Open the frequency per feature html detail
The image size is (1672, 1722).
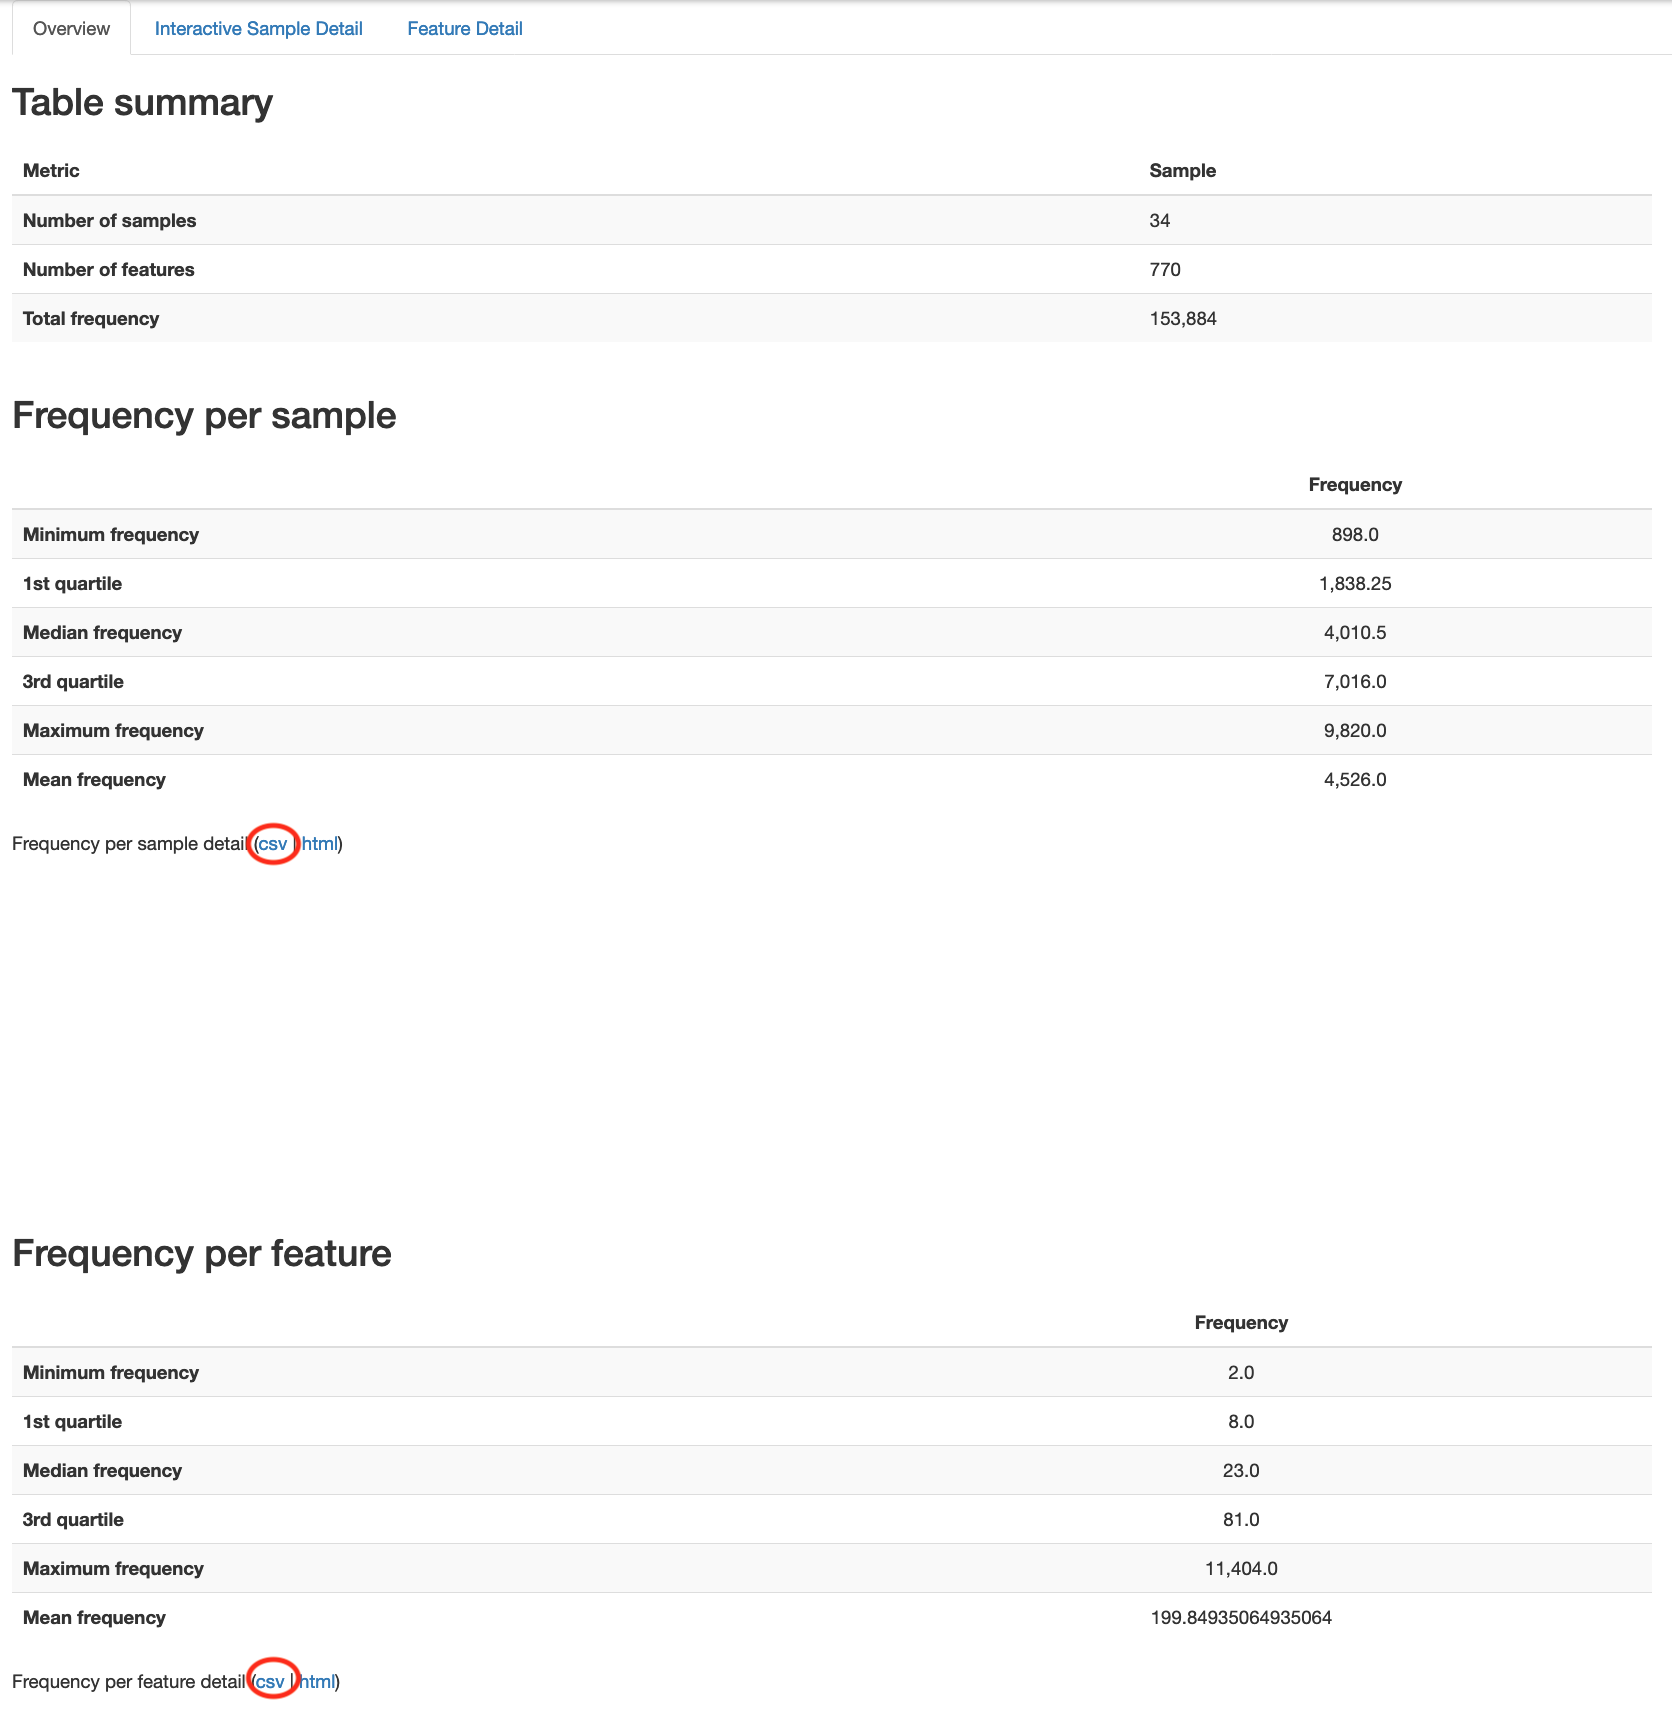click(x=315, y=1681)
